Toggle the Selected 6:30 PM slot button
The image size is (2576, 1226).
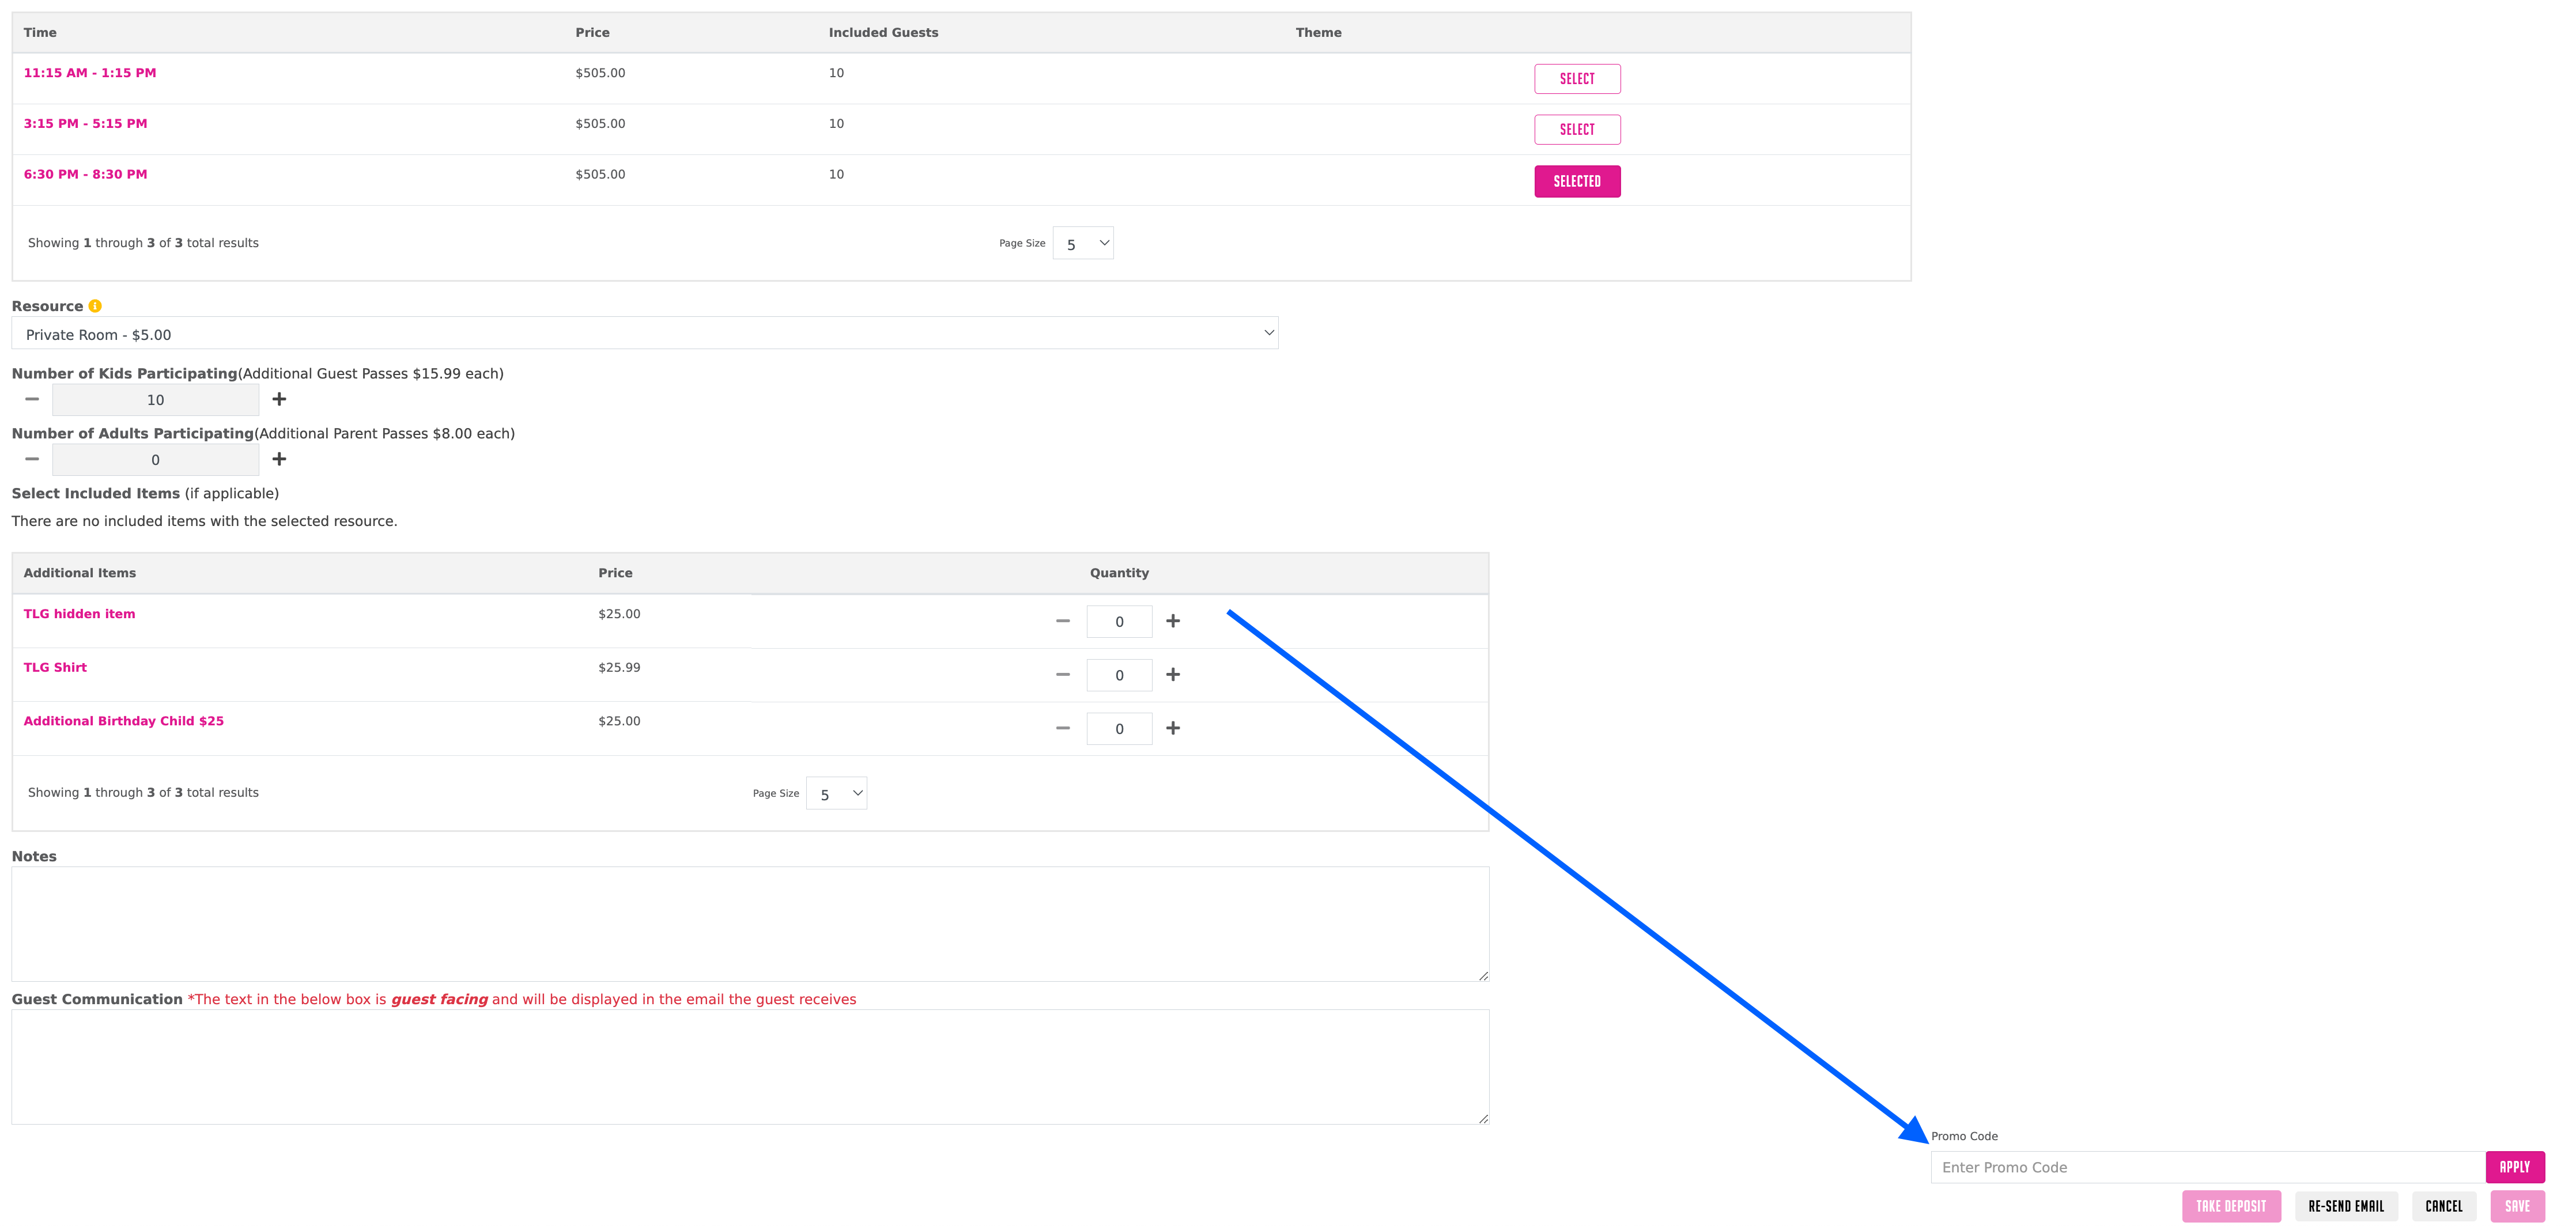point(1576,181)
